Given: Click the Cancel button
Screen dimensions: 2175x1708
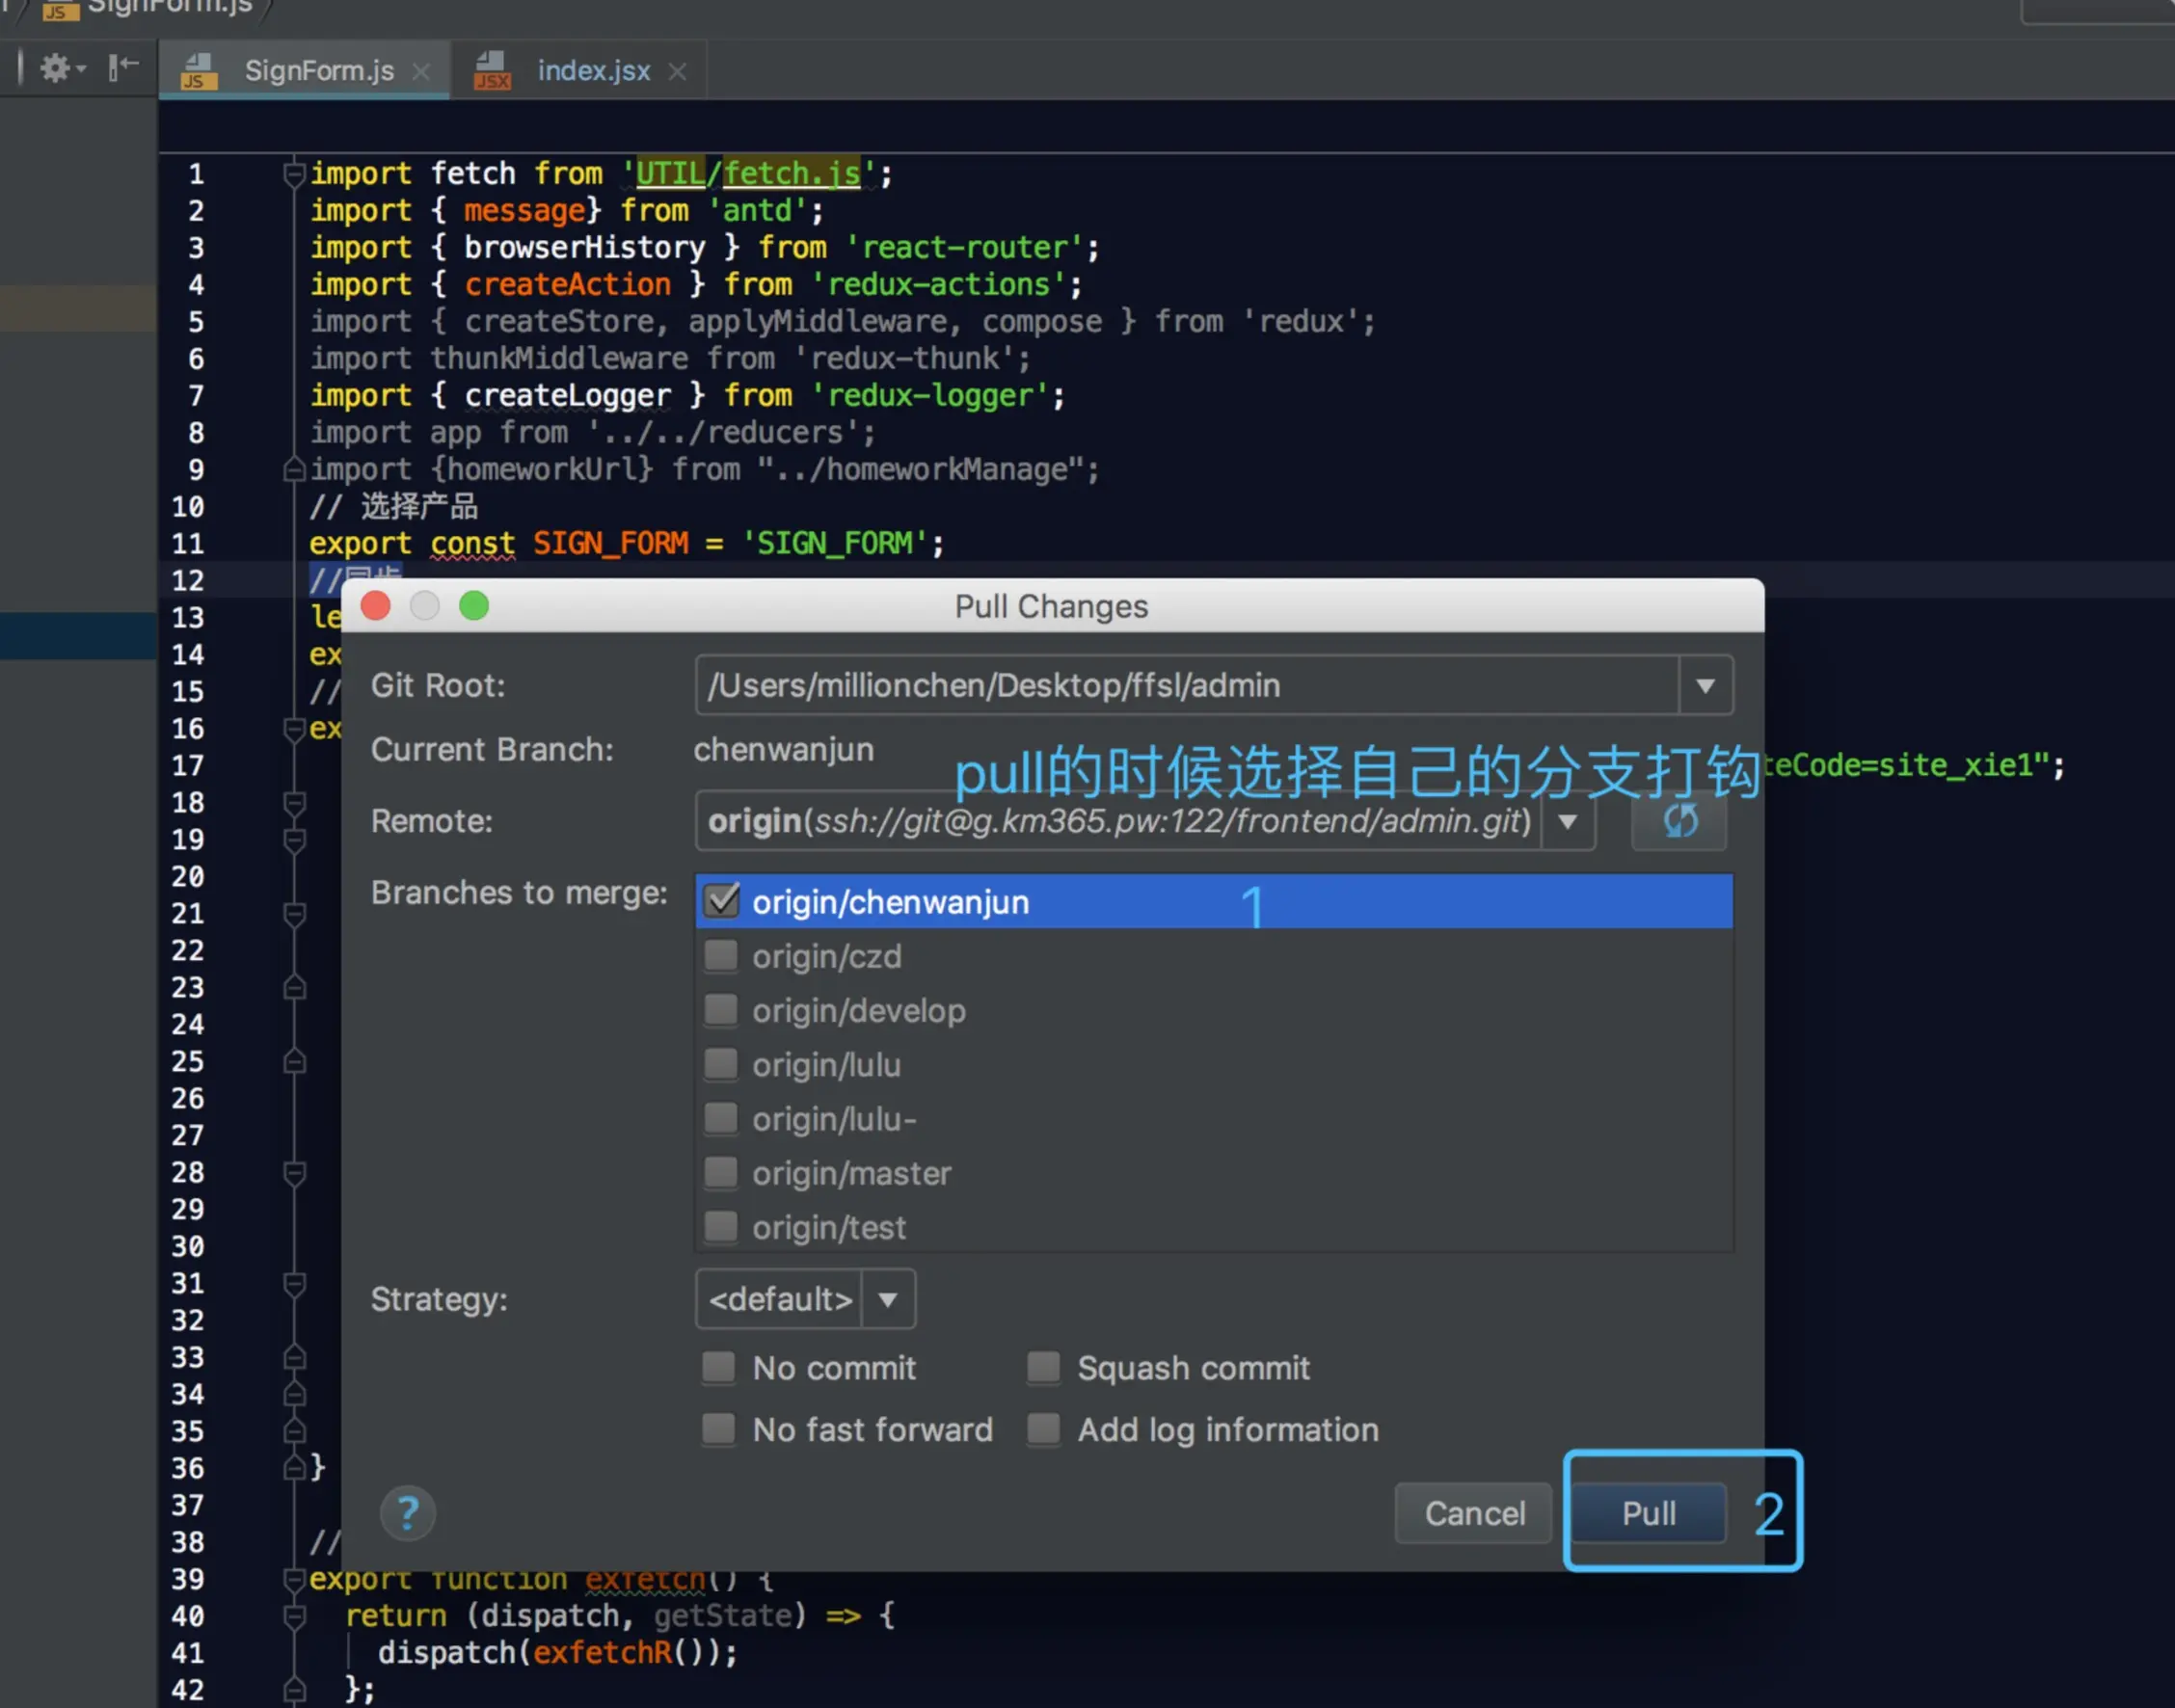Looking at the screenshot, I should point(1473,1513).
